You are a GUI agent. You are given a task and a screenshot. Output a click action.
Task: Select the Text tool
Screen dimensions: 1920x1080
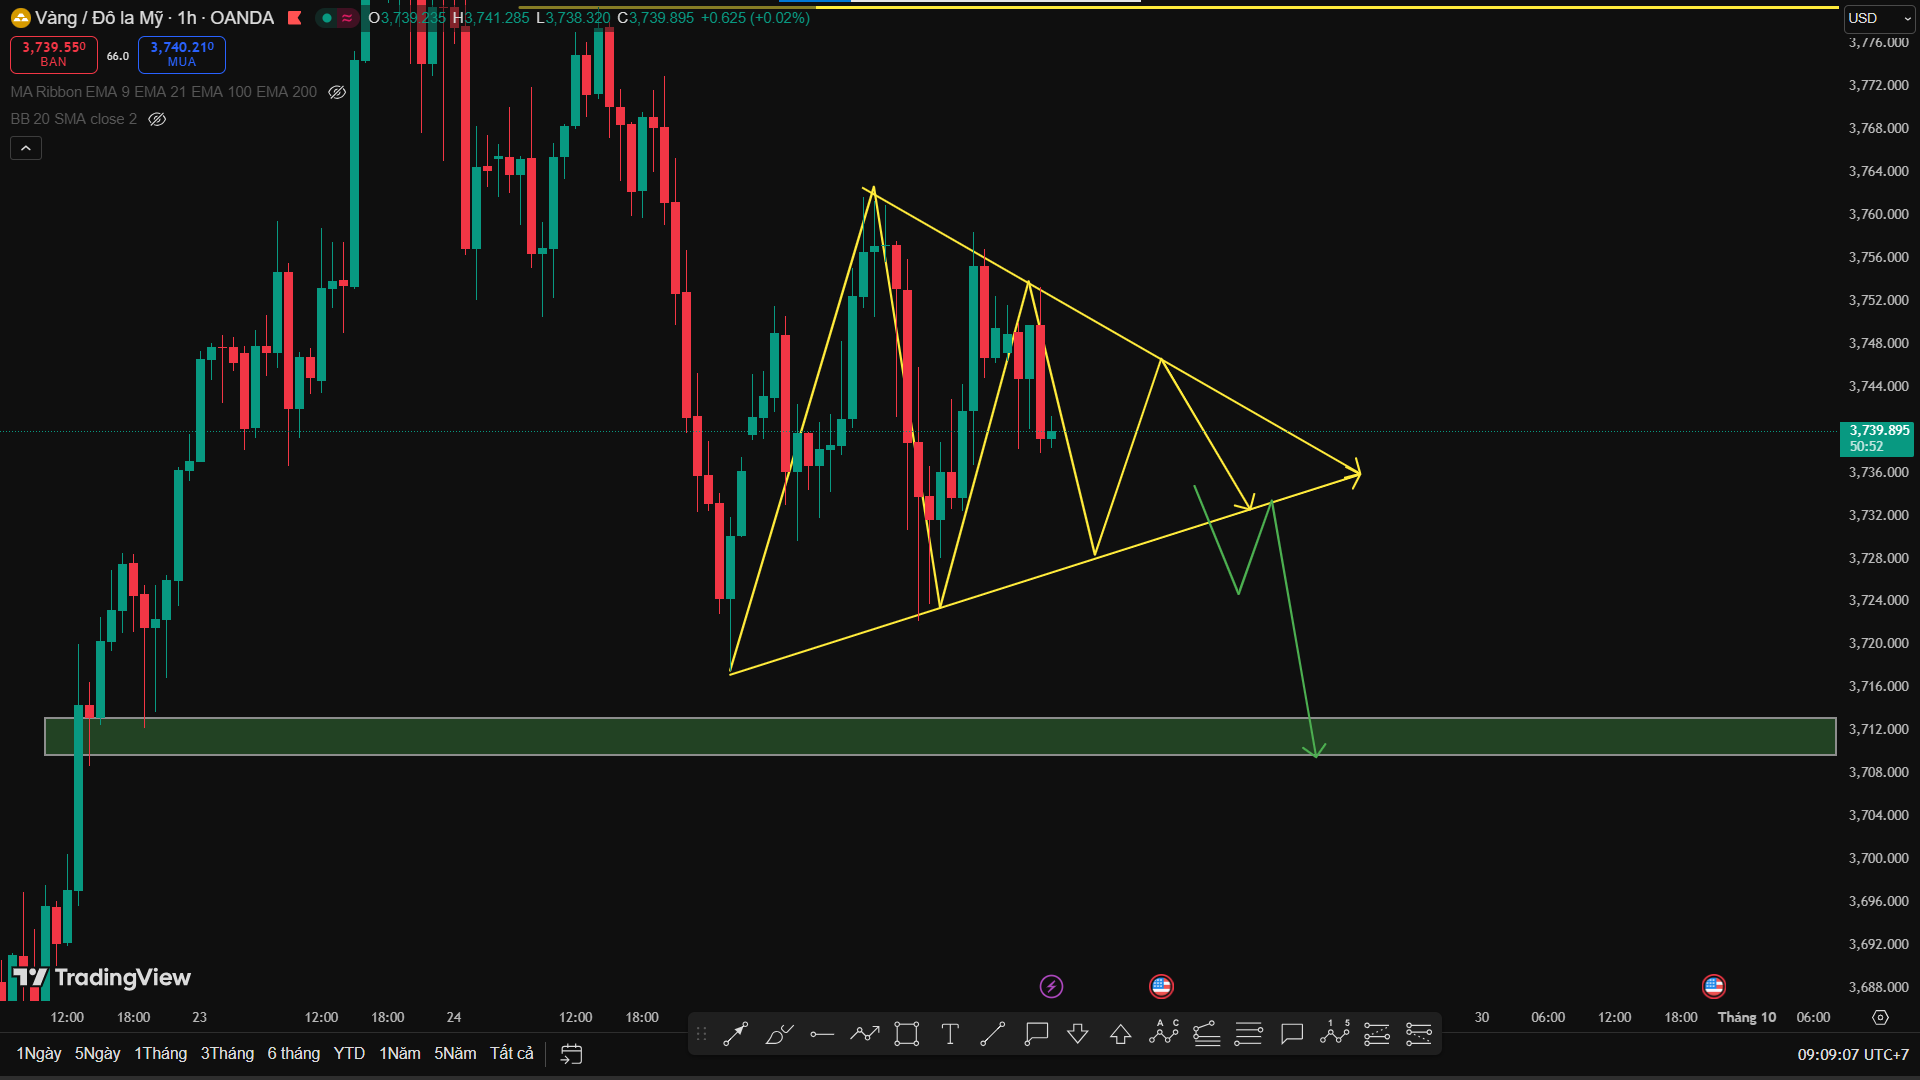click(950, 1034)
